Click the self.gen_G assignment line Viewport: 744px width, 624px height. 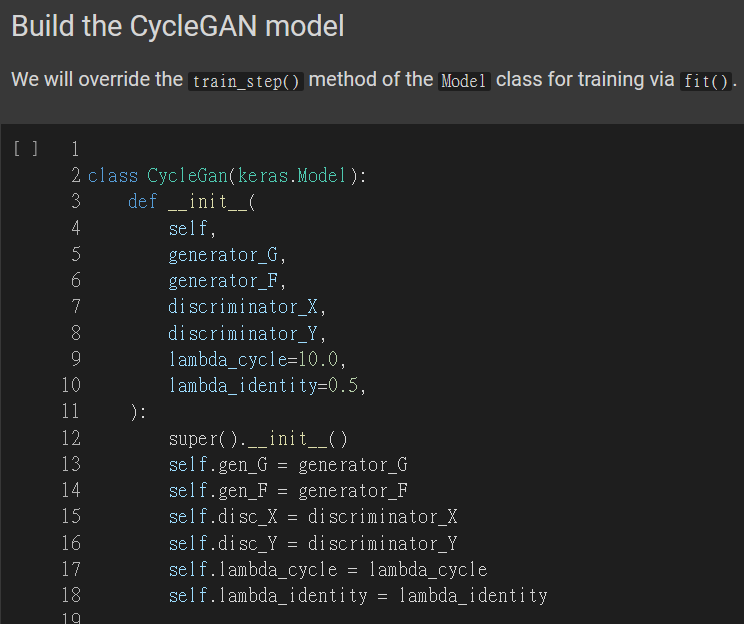tap(287, 464)
